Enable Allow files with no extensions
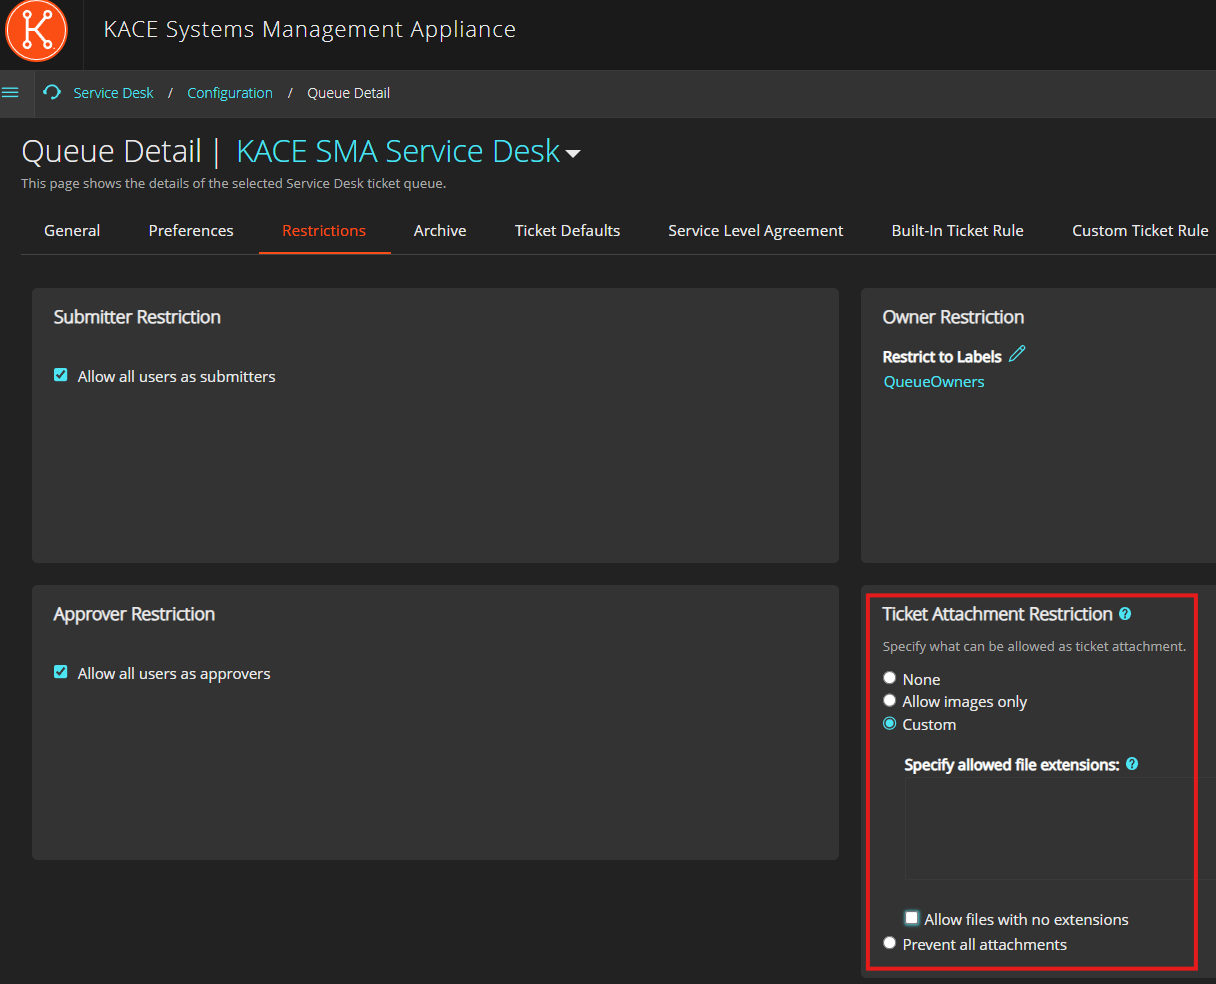Screen dimensions: 1216x984 [x=911, y=918]
